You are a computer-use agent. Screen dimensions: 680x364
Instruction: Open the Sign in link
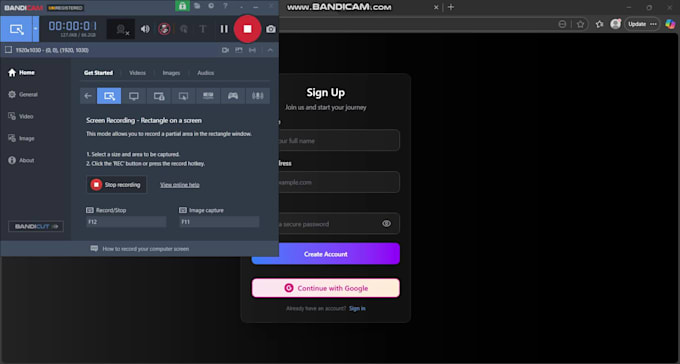(x=357, y=308)
